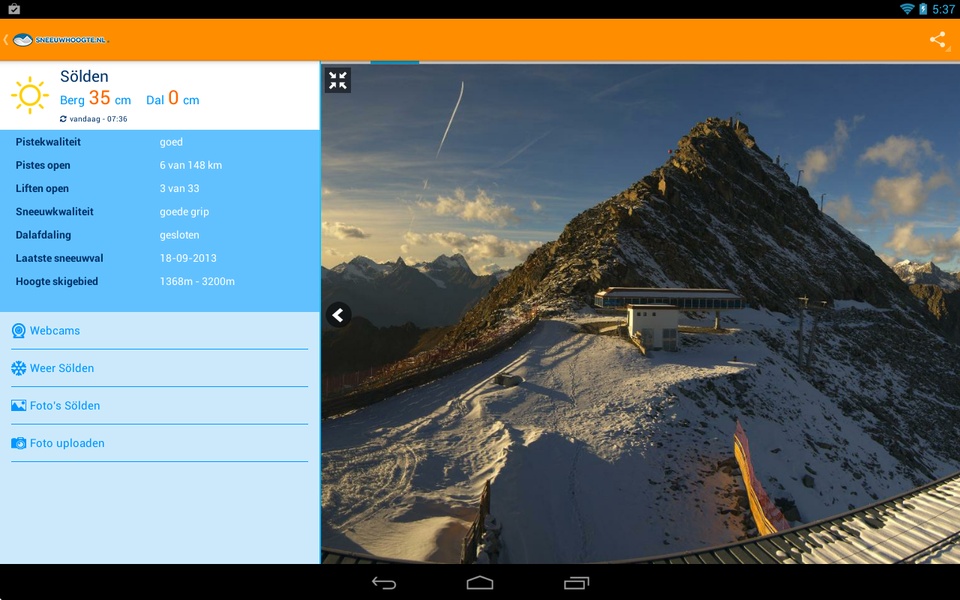Viewport: 960px width, 600px height.
Task: Tap the Pistes open label
Action: (43, 165)
